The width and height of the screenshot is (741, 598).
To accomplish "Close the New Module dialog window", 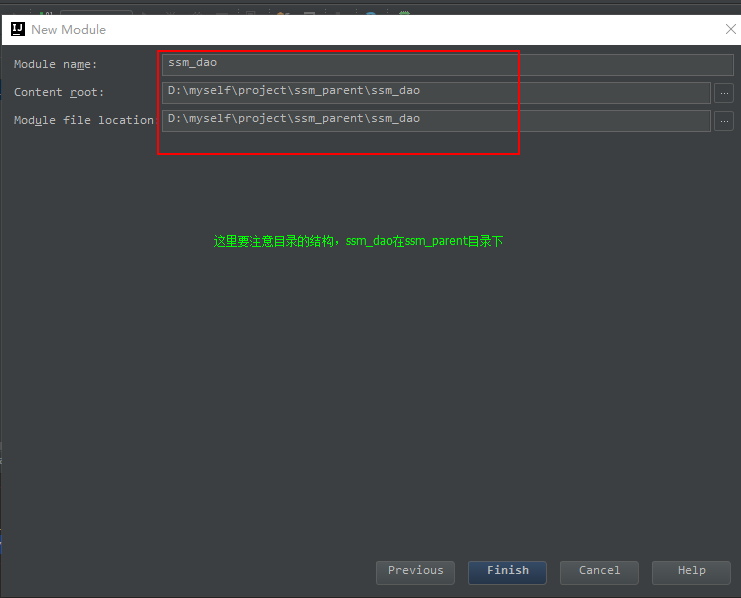I will (731, 29).
